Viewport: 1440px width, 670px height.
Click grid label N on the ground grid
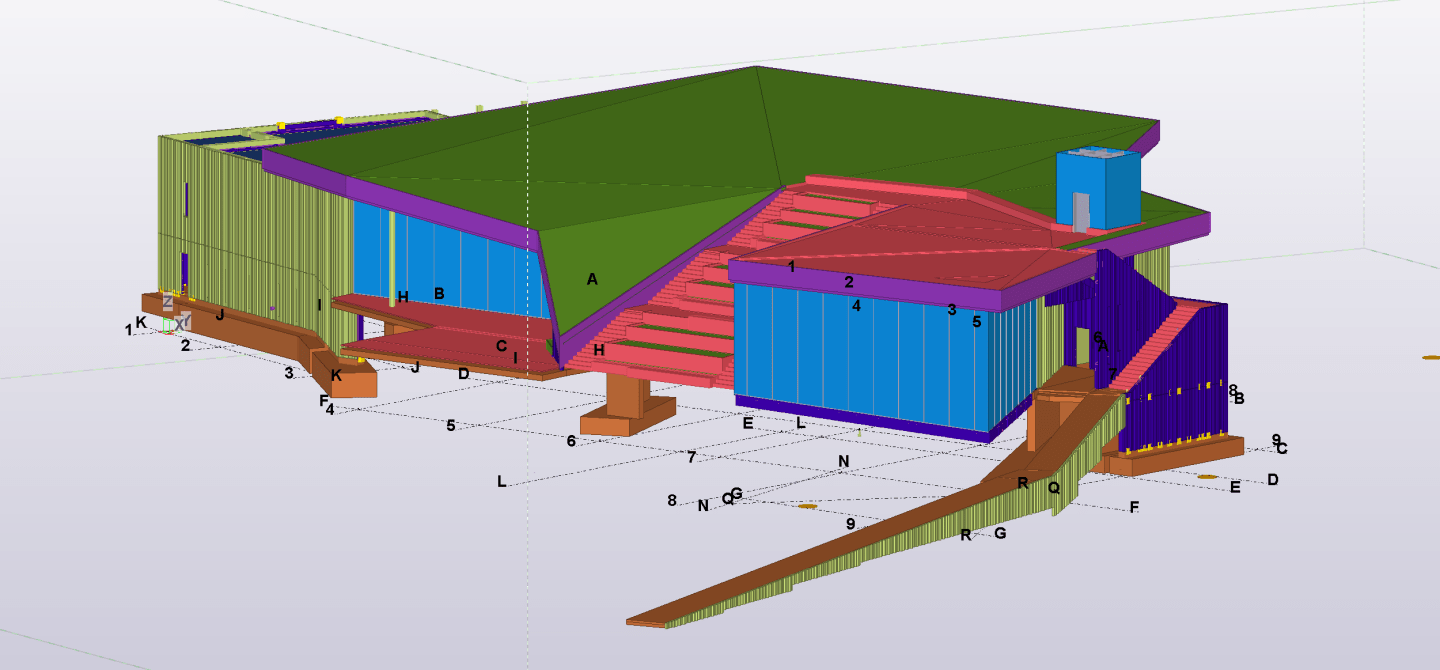pos(843,459)
